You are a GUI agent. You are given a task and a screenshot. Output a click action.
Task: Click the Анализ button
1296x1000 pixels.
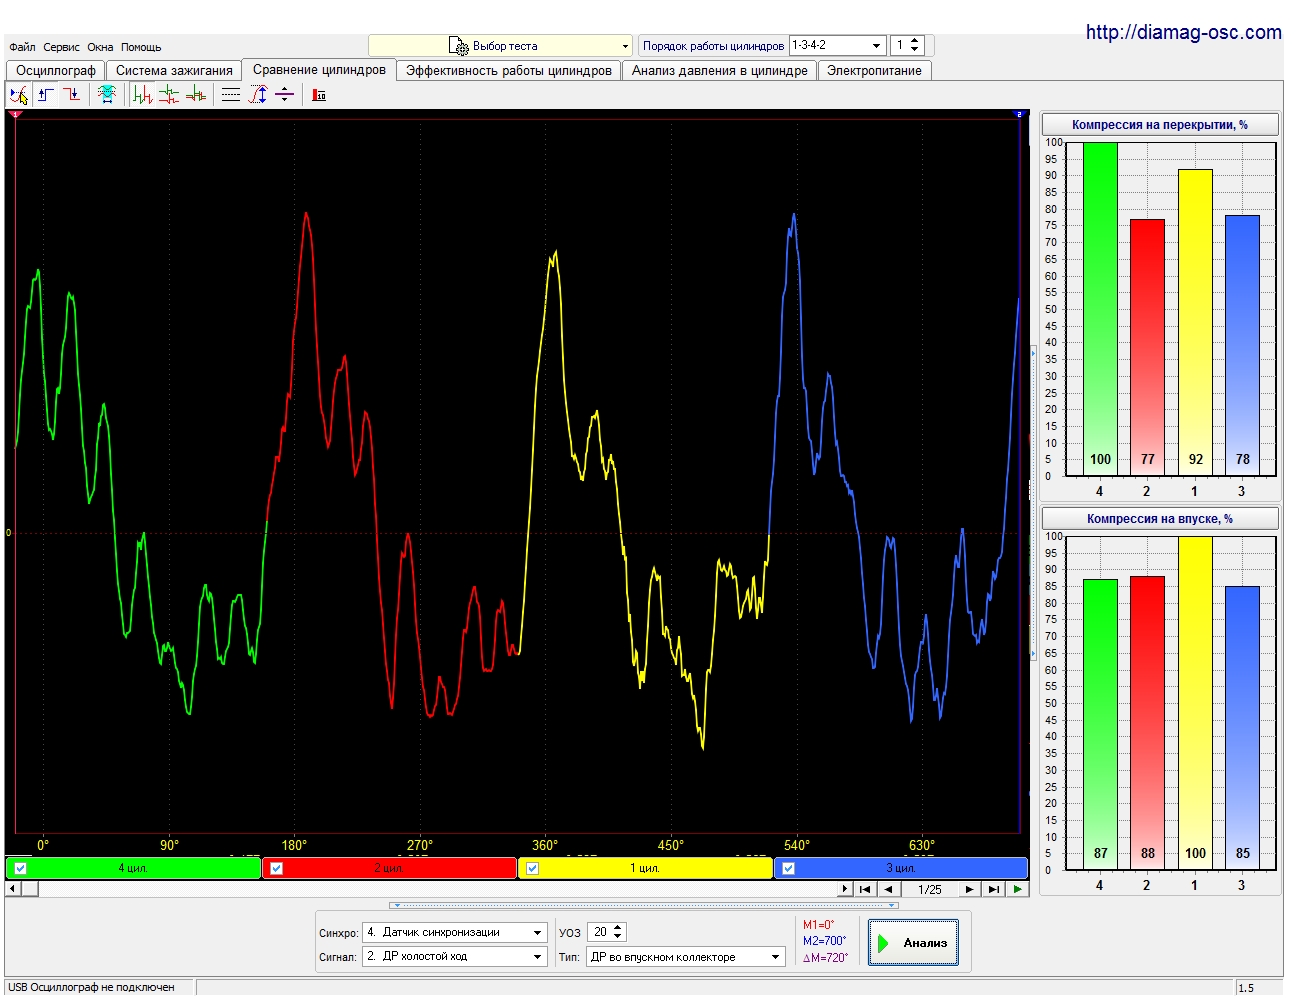pyautogui.click(x=913, y=943)
